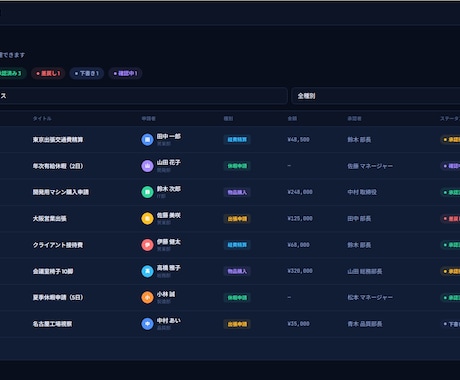Click approver 中村 取締役

(362, 192)
